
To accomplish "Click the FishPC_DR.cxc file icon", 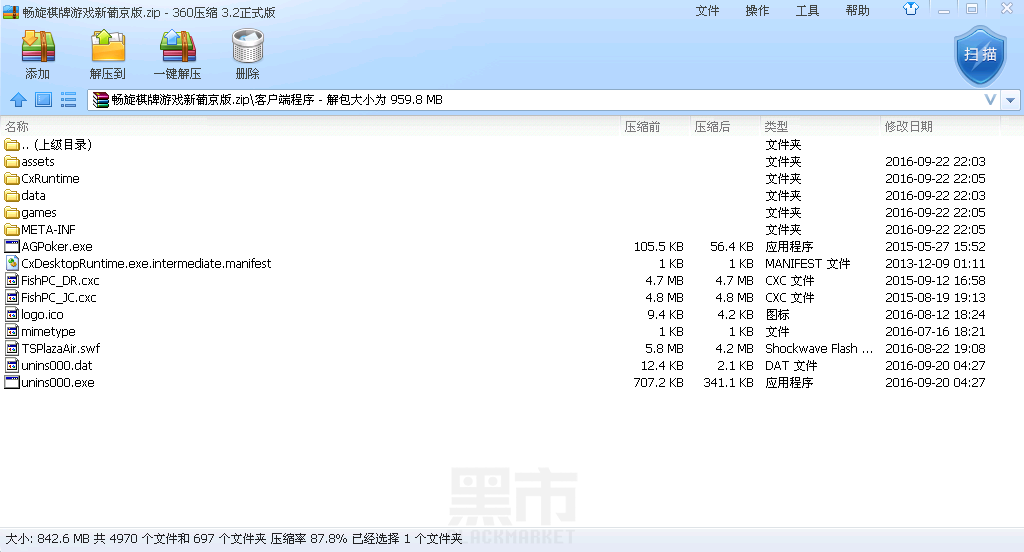I will click(x=12, y=280).
